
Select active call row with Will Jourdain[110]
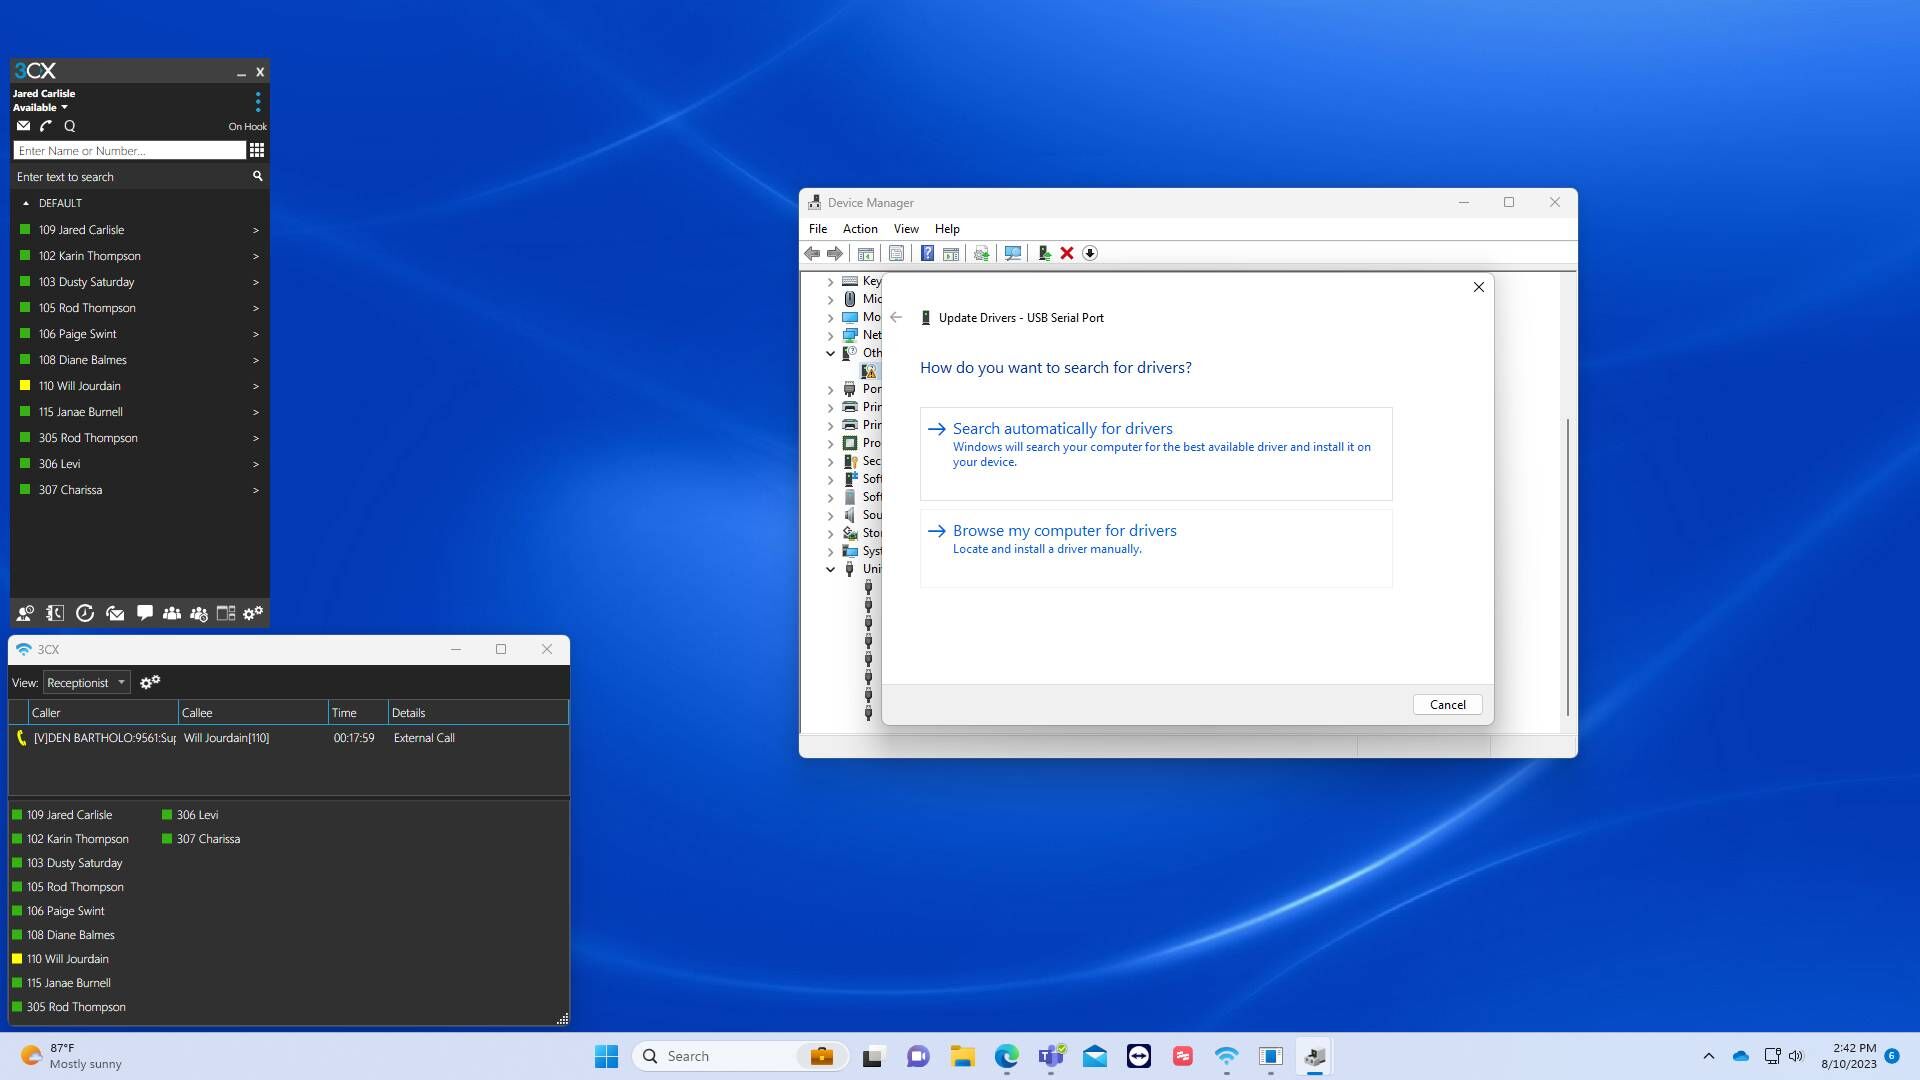coord(289,738)
